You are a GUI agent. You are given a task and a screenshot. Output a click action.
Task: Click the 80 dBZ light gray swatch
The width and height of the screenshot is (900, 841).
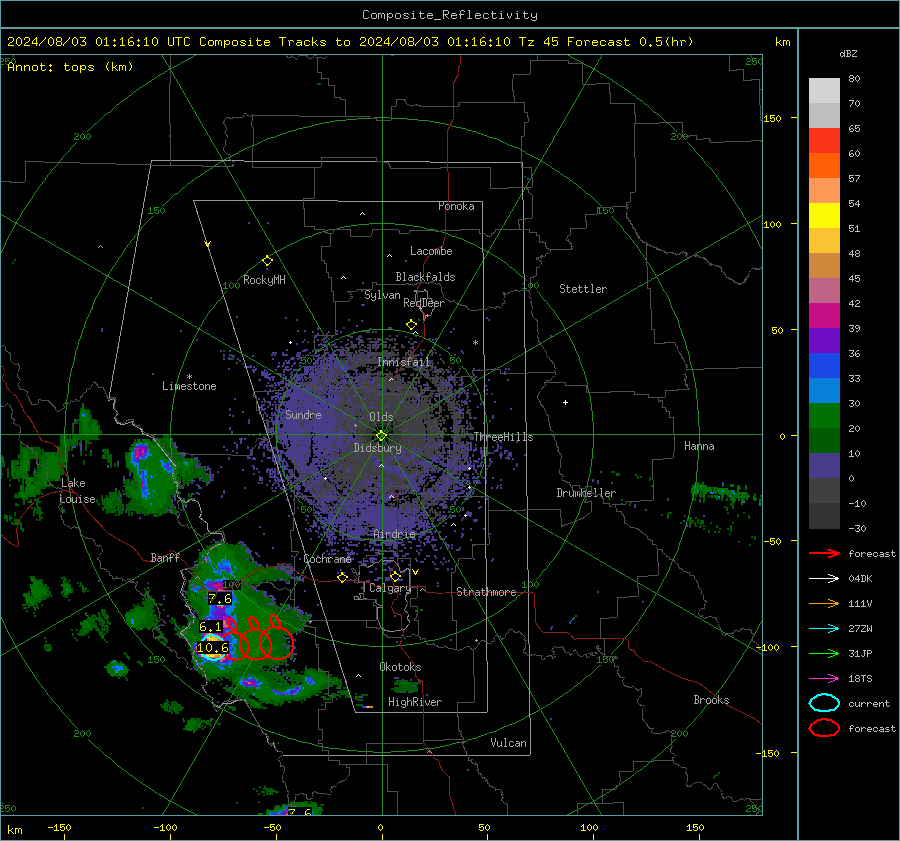pos(824,90)
